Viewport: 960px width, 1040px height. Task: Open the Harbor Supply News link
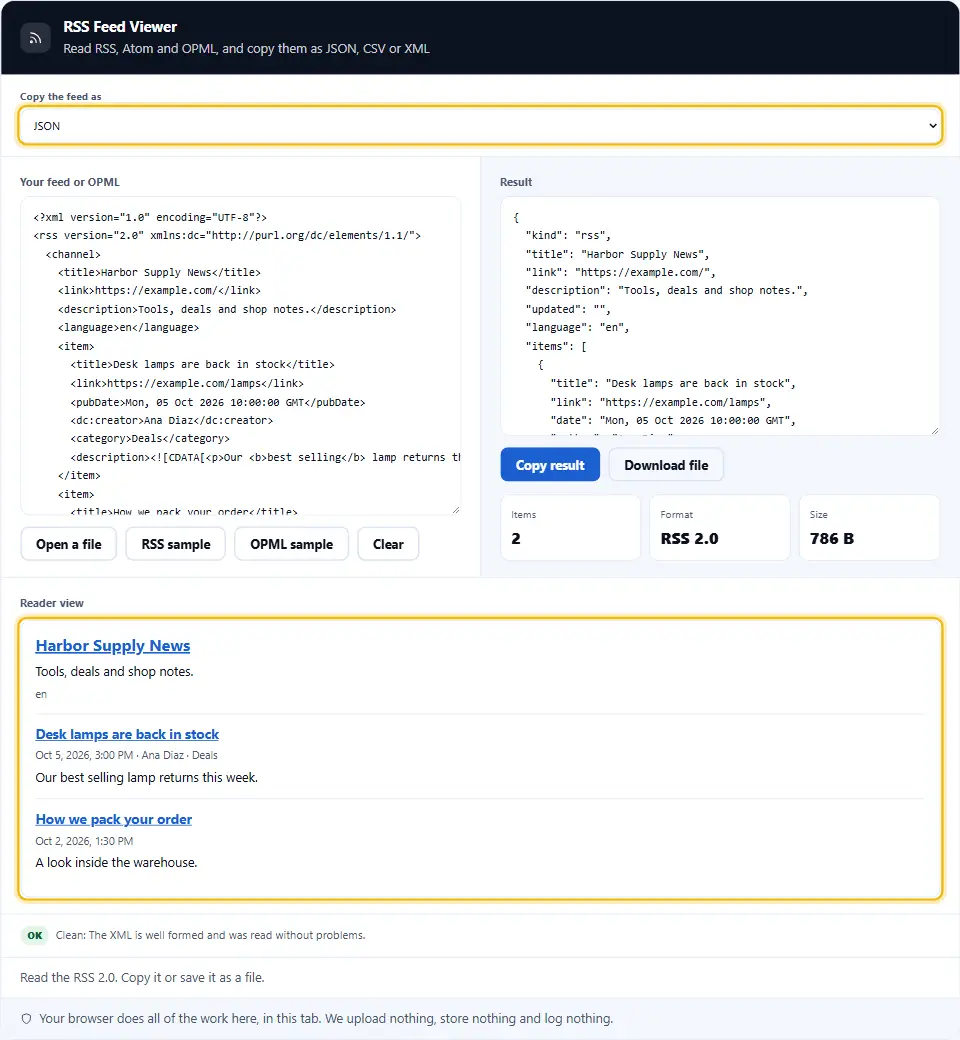(113, 645)
